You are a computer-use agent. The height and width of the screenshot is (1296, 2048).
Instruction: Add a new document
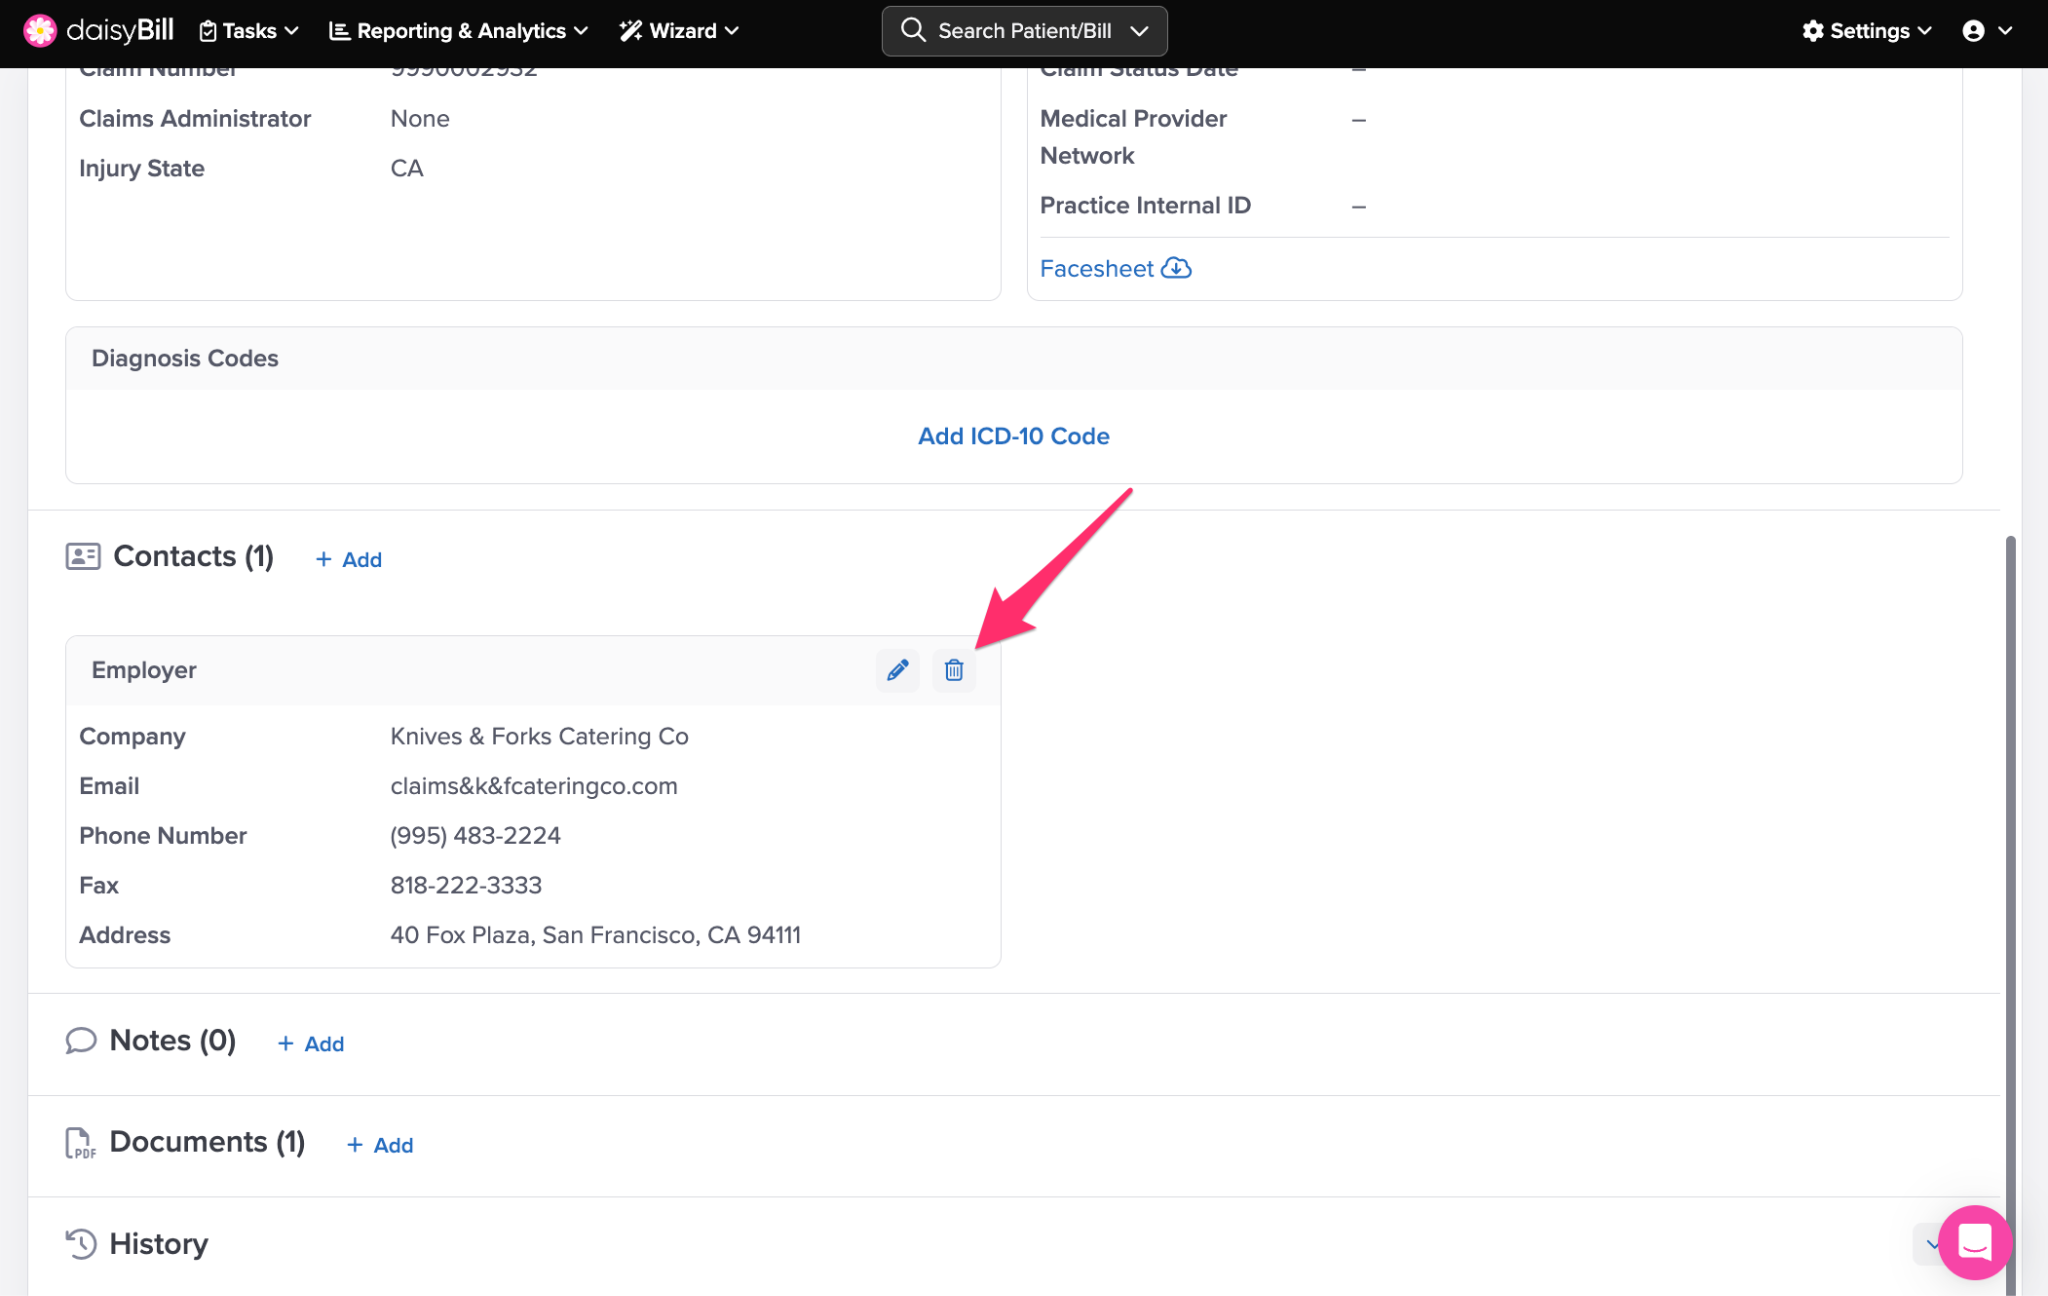click(x=380, y=1145)
